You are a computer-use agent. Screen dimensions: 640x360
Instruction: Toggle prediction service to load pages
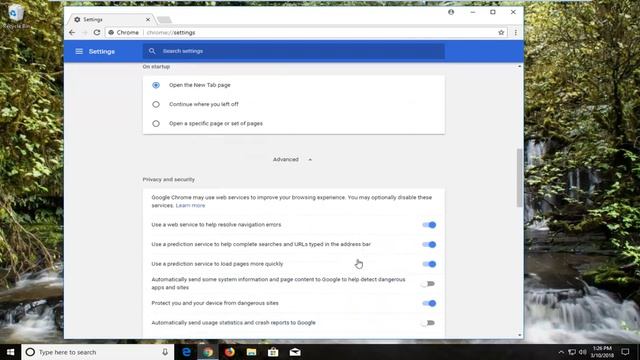[x=429, y=264]
